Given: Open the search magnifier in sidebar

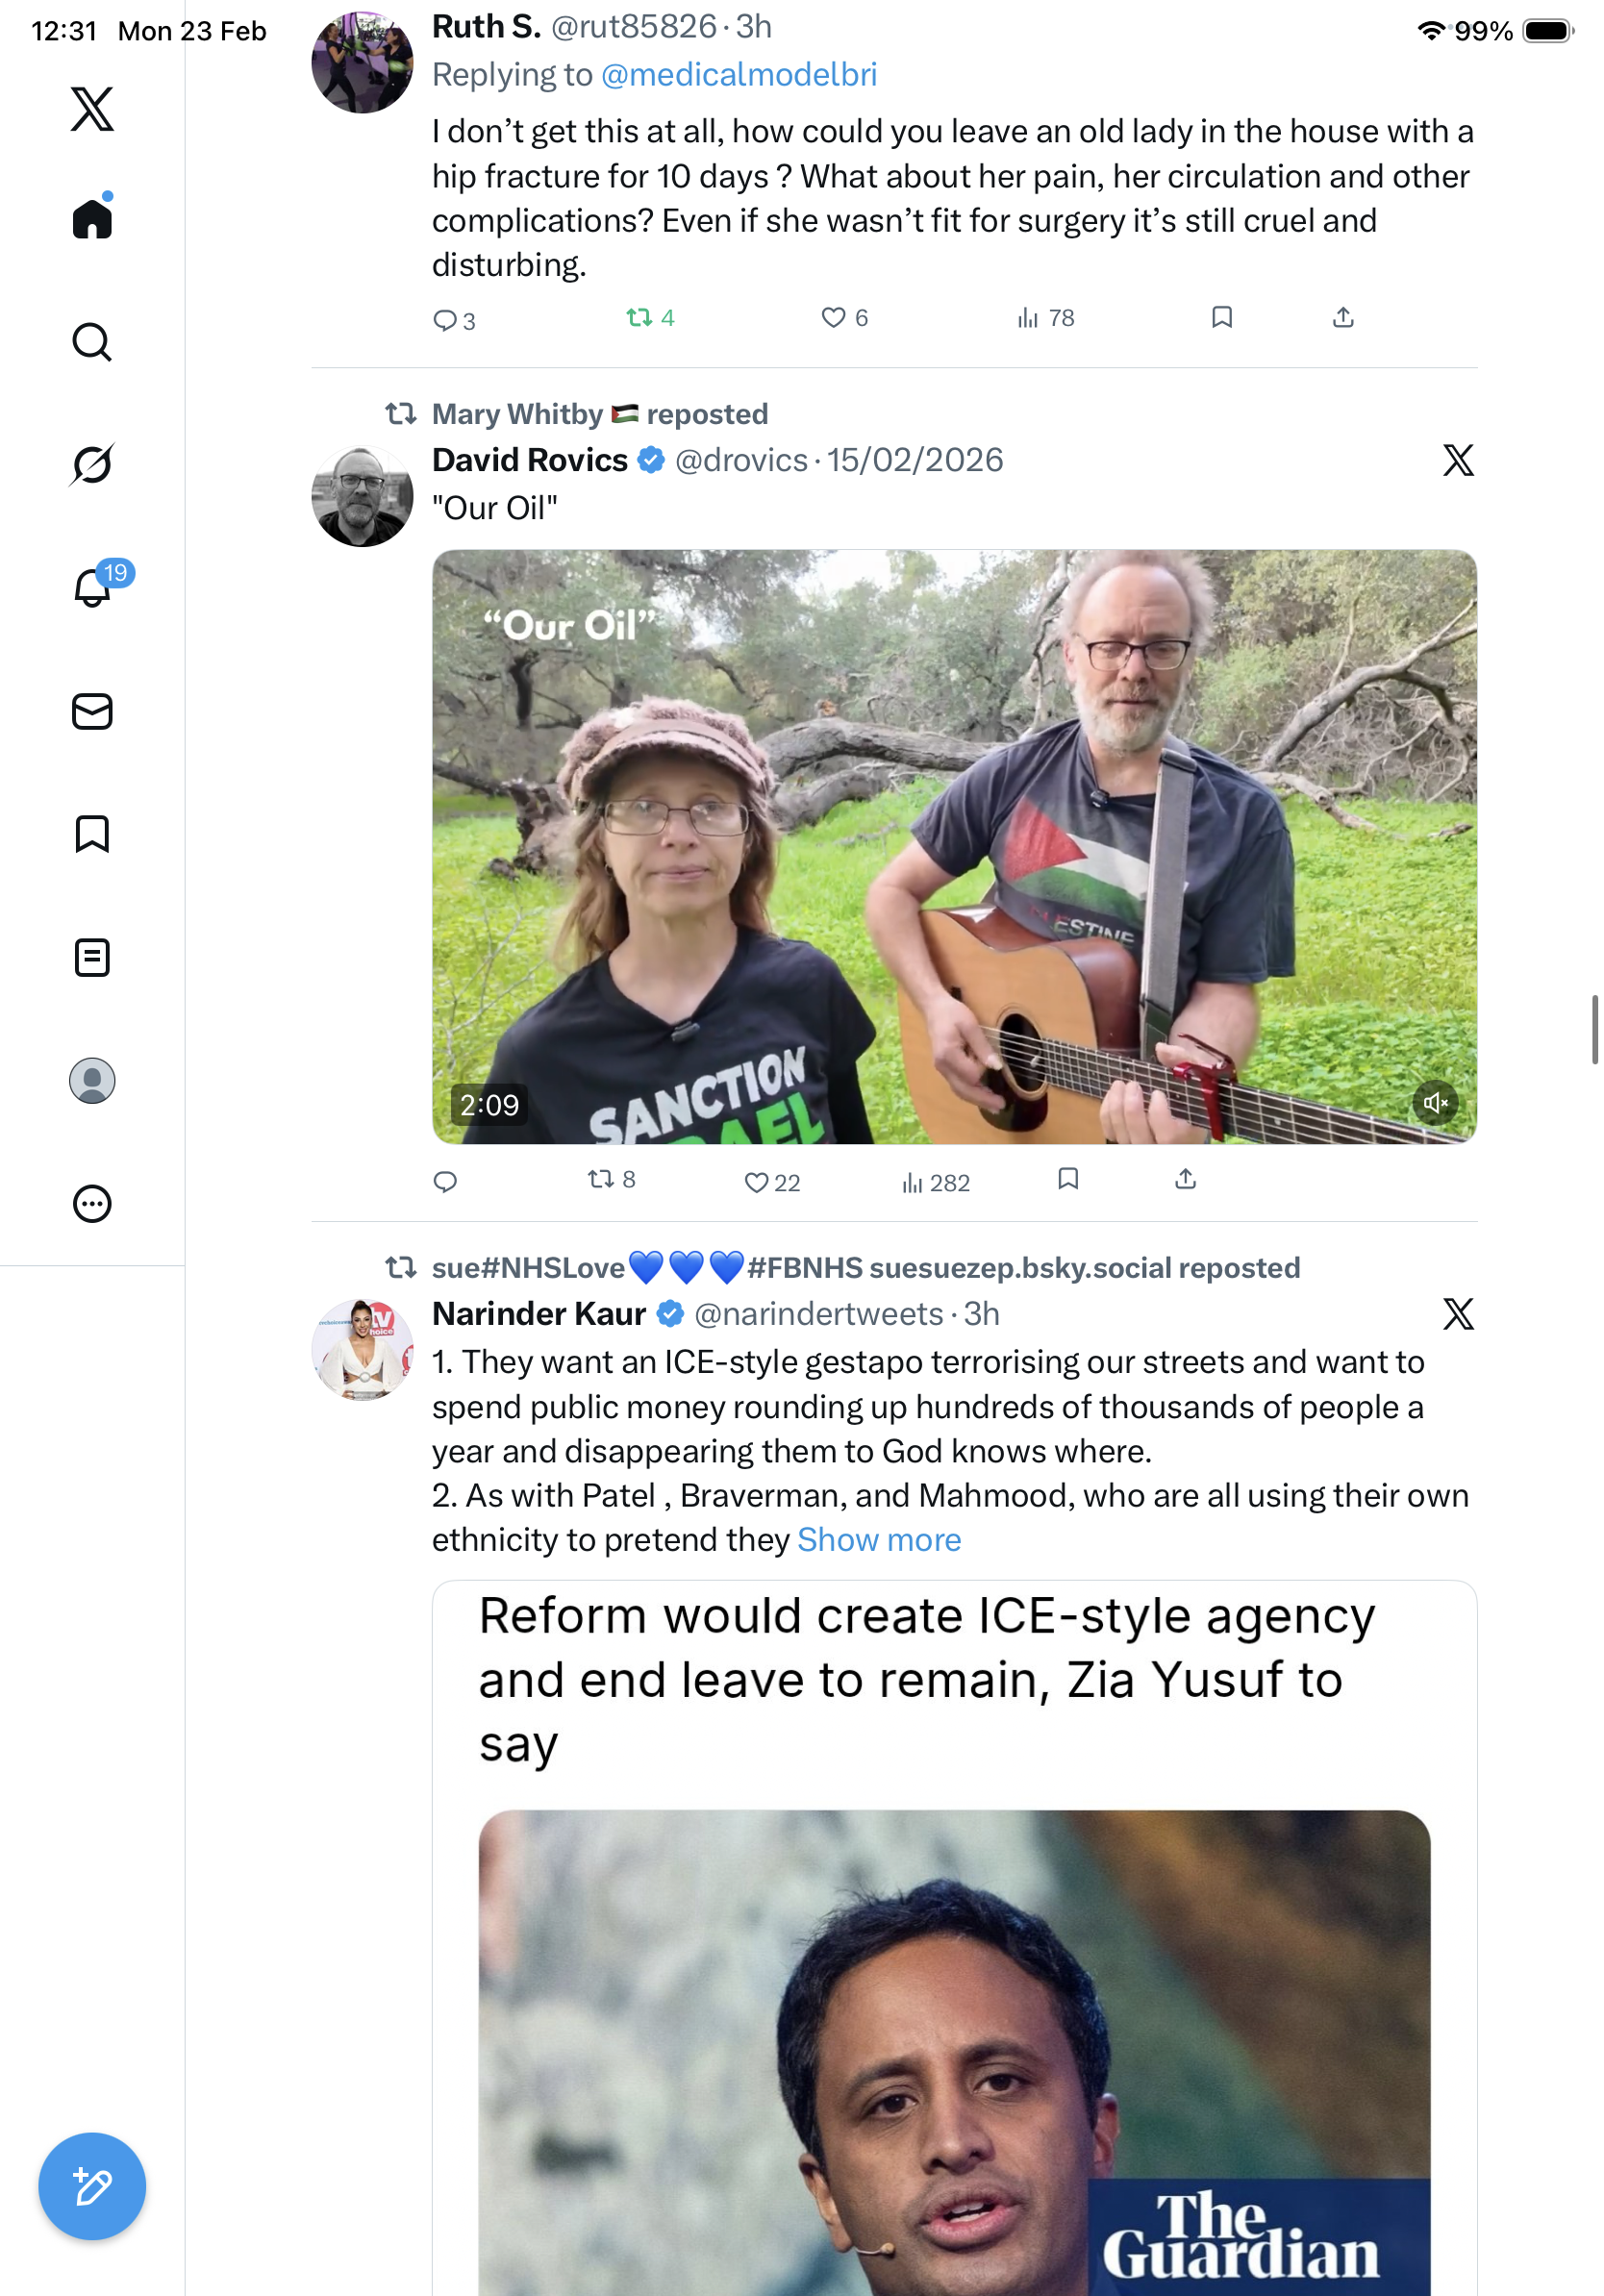Looking at the screenshot, I should coord(92,342).
